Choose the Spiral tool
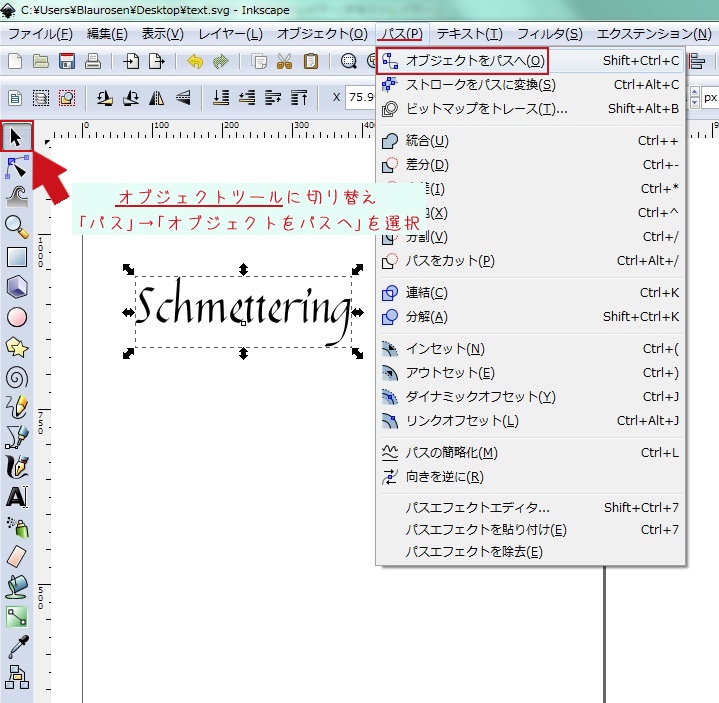The height and width of the screenshot is (703, 719). 16,377
